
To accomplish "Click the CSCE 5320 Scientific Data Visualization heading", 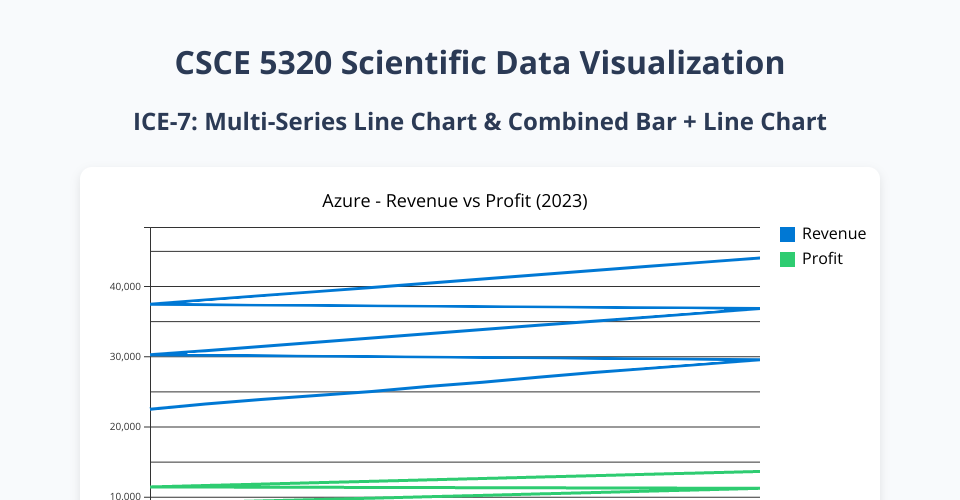I will click(480, 63).
